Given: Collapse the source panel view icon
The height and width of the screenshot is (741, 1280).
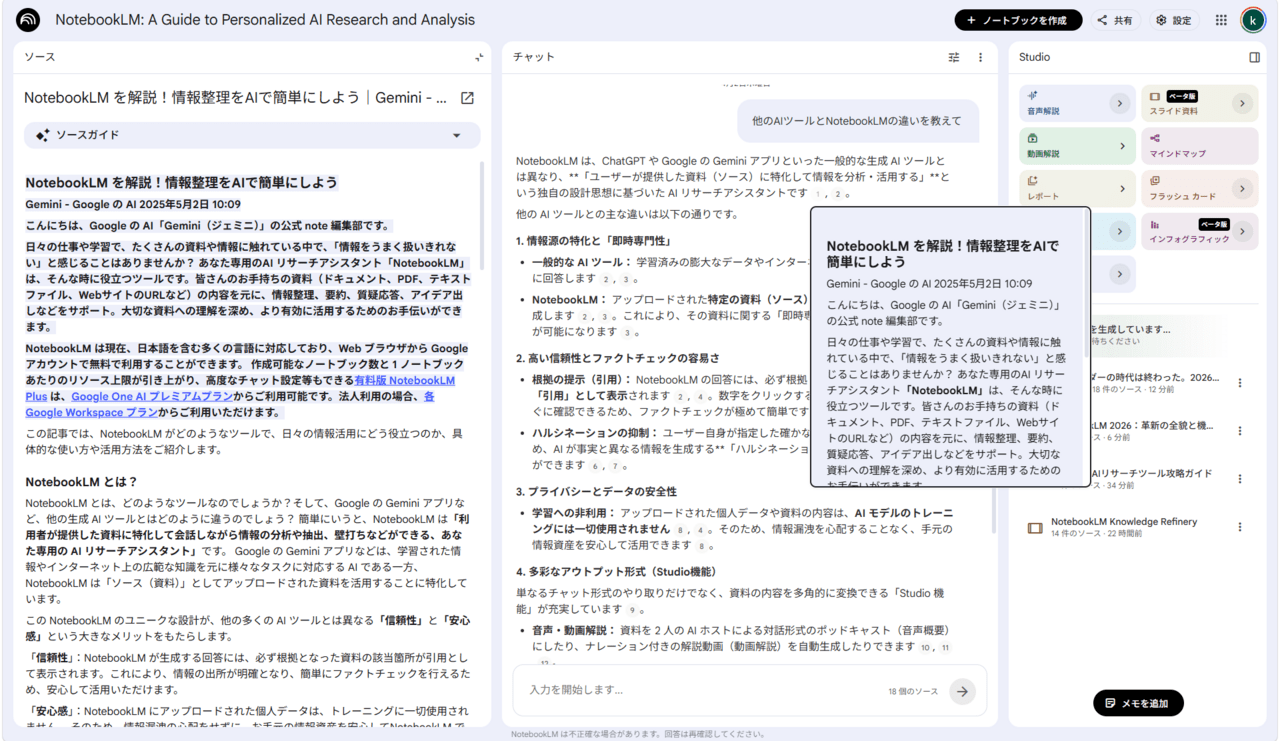Looking at the screenshot, I should (x=479, y=58).
